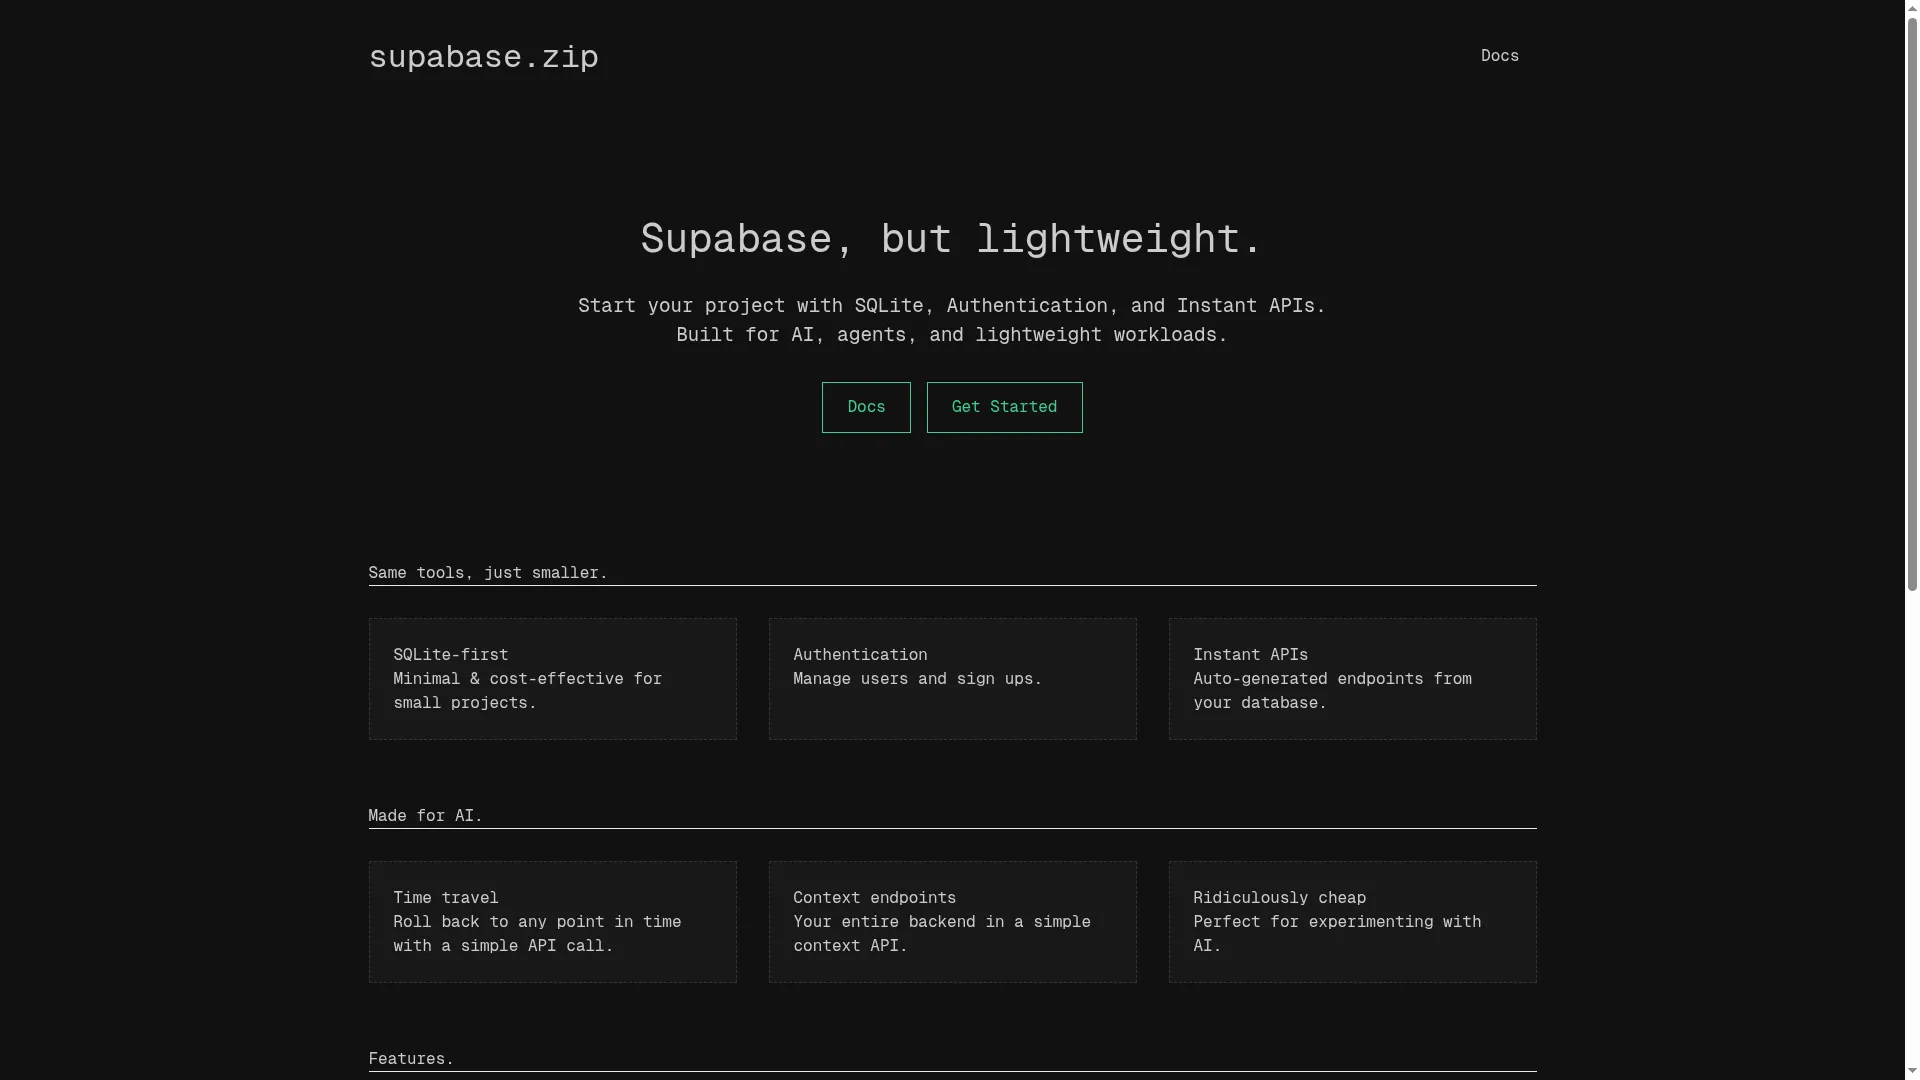Click the Get Started button
Screen dimensions: 1920x1080
[x=1004, y=407]
